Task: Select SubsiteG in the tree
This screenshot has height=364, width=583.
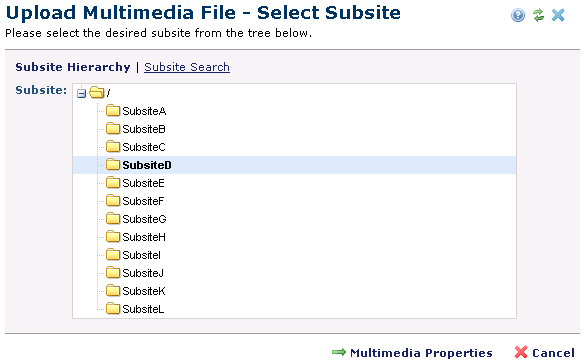Action: 144,219
